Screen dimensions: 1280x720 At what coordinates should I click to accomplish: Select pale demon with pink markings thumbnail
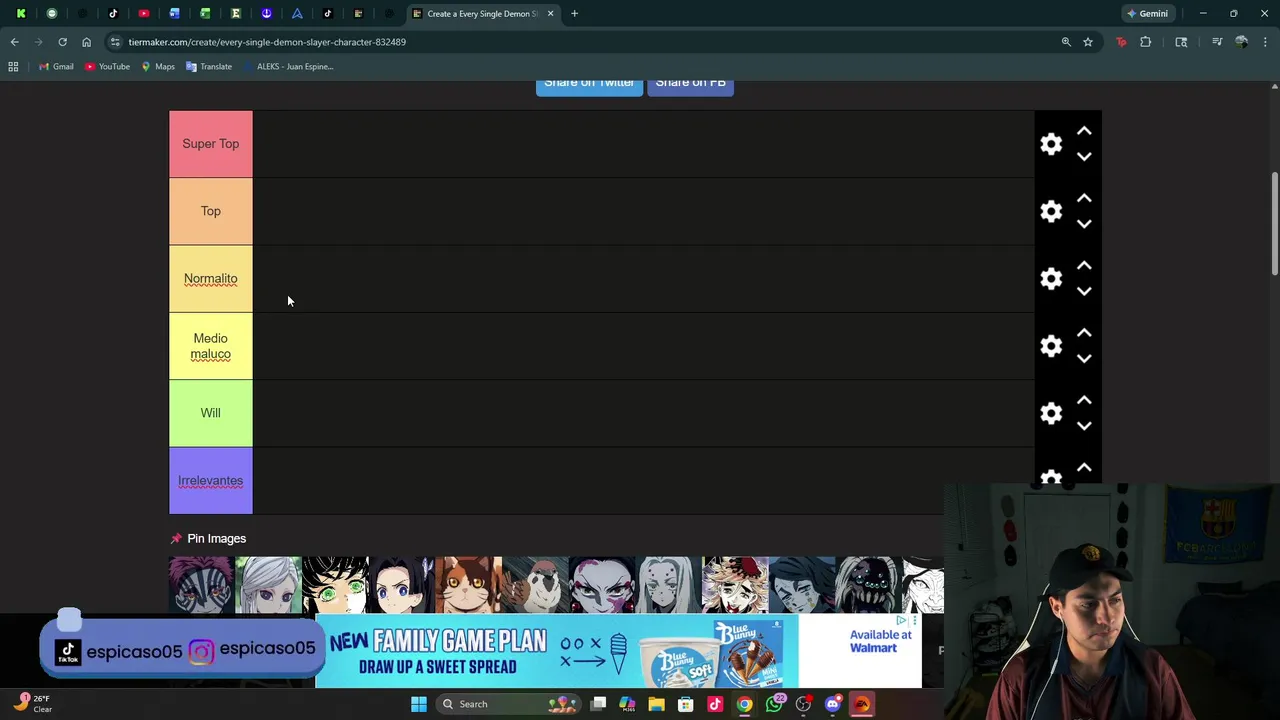pyautogui.click(x=602, y=585)
